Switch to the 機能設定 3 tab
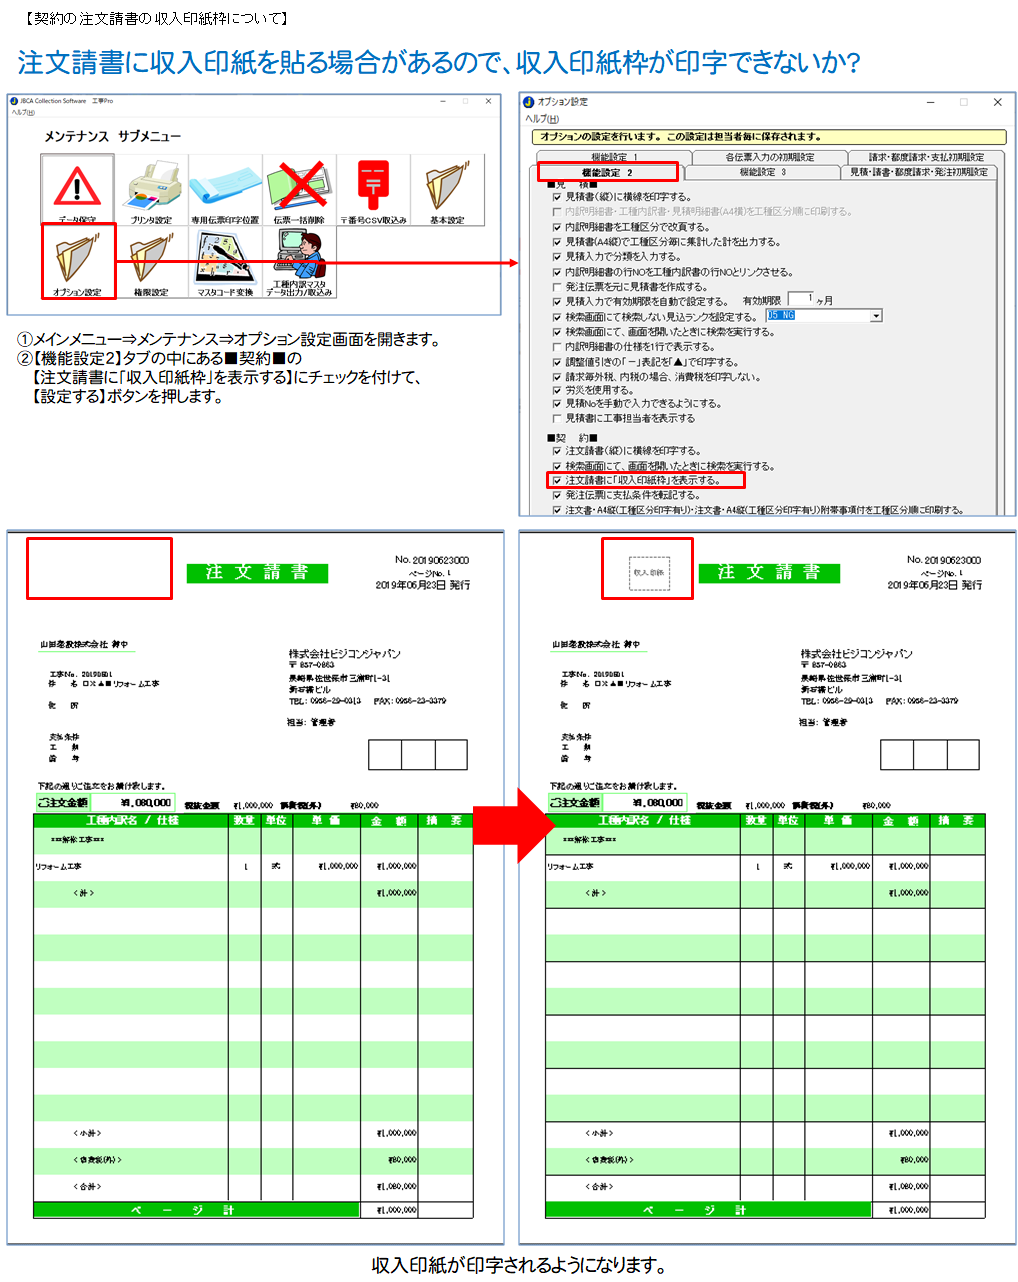 762,172
